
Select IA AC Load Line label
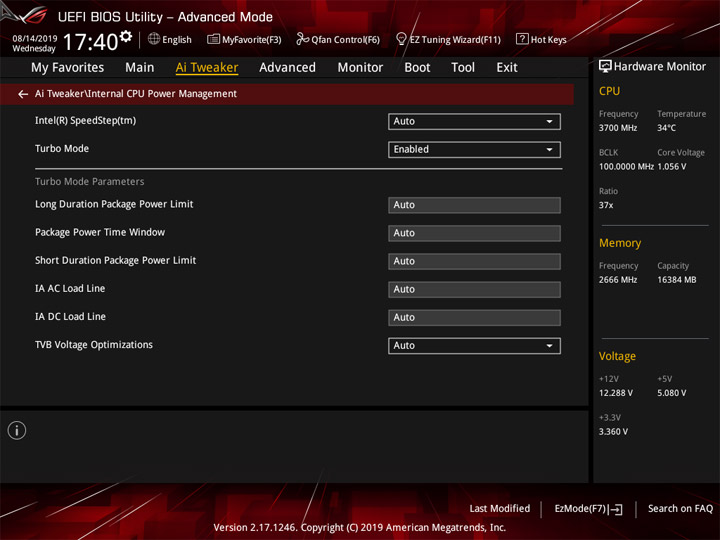pyautogui.click(x=70, y=289)
